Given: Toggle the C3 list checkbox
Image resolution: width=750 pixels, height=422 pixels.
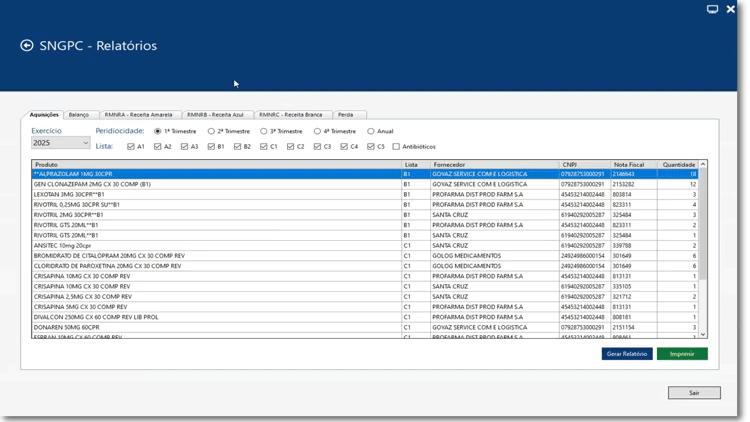Looking at the screenshot, I should [317, 147].
